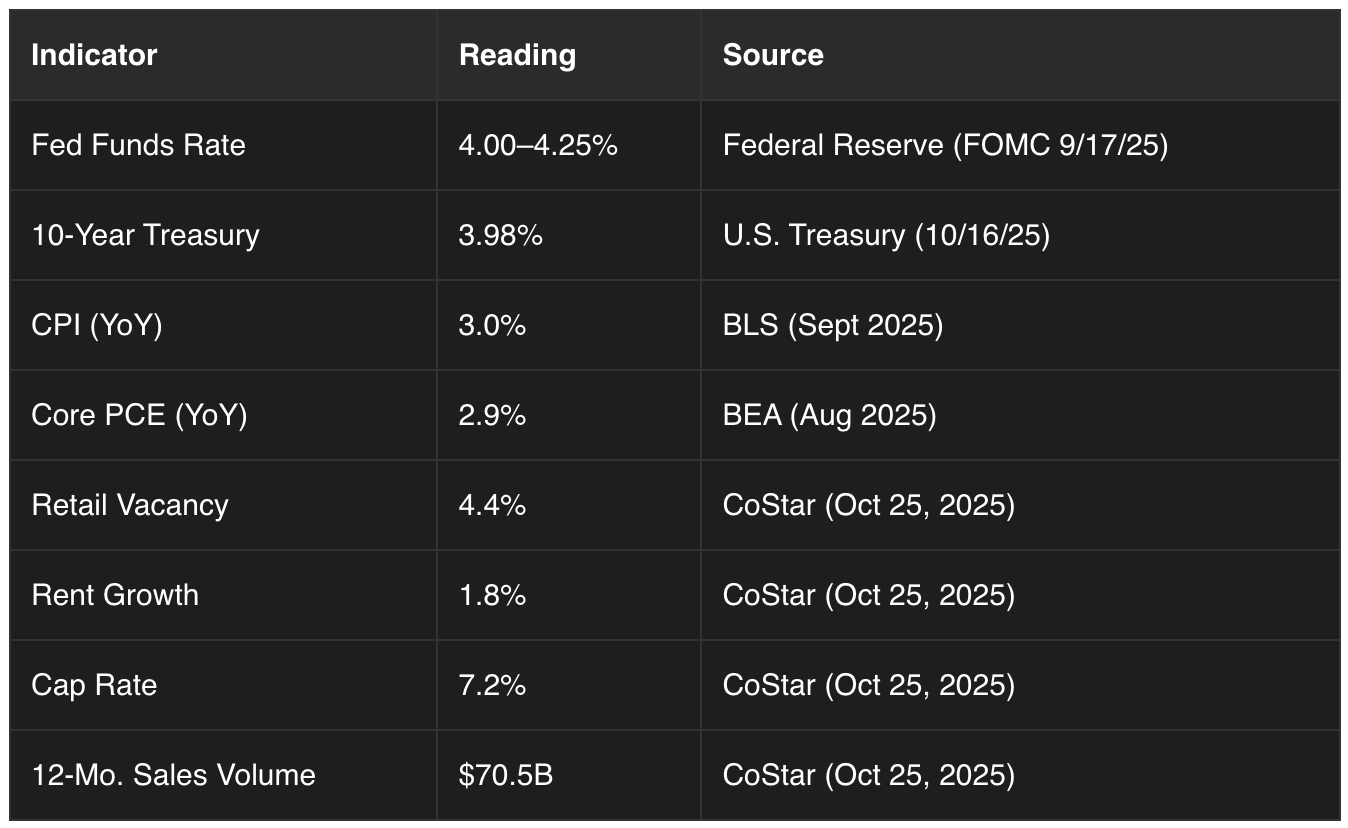
Task: Select the 4.4% reading cell
Action: (x=492, y=505)
